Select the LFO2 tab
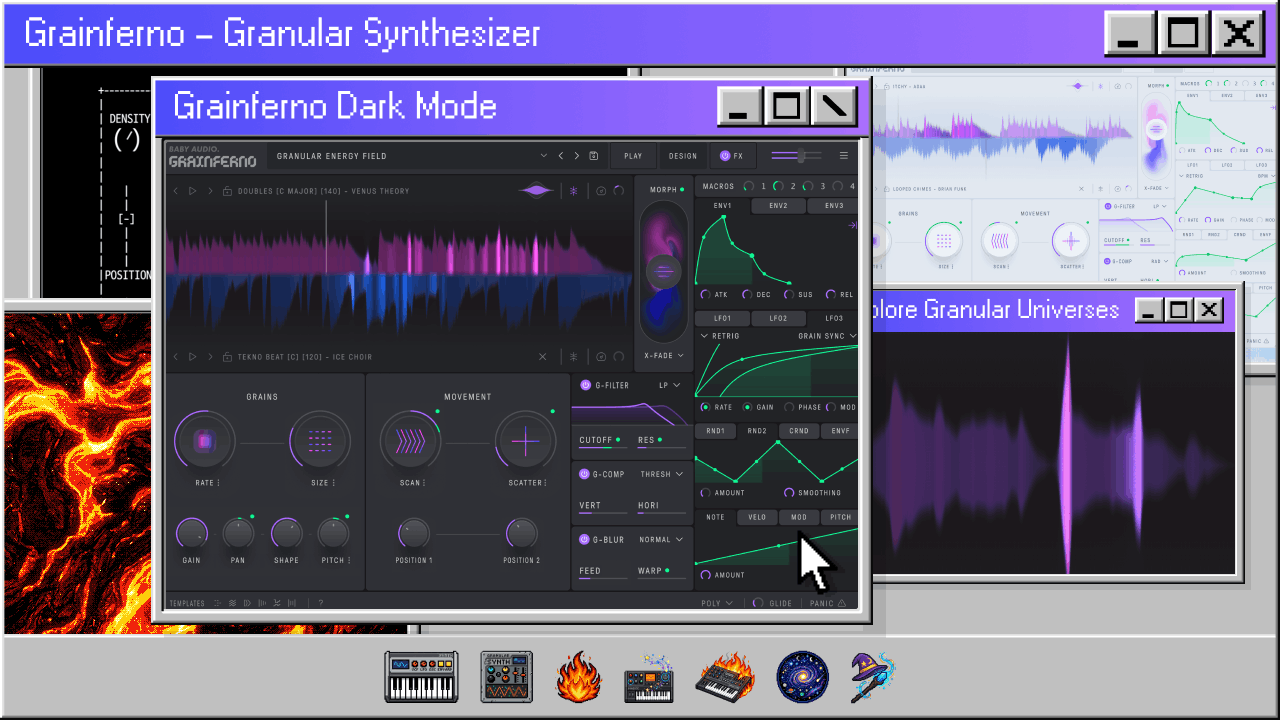The image size is (1280, 720). pyautogui.click(x=778, y=319)
